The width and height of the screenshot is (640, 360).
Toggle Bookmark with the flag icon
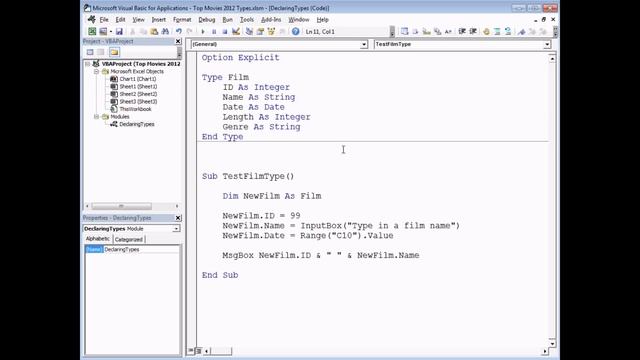[522, 31]
